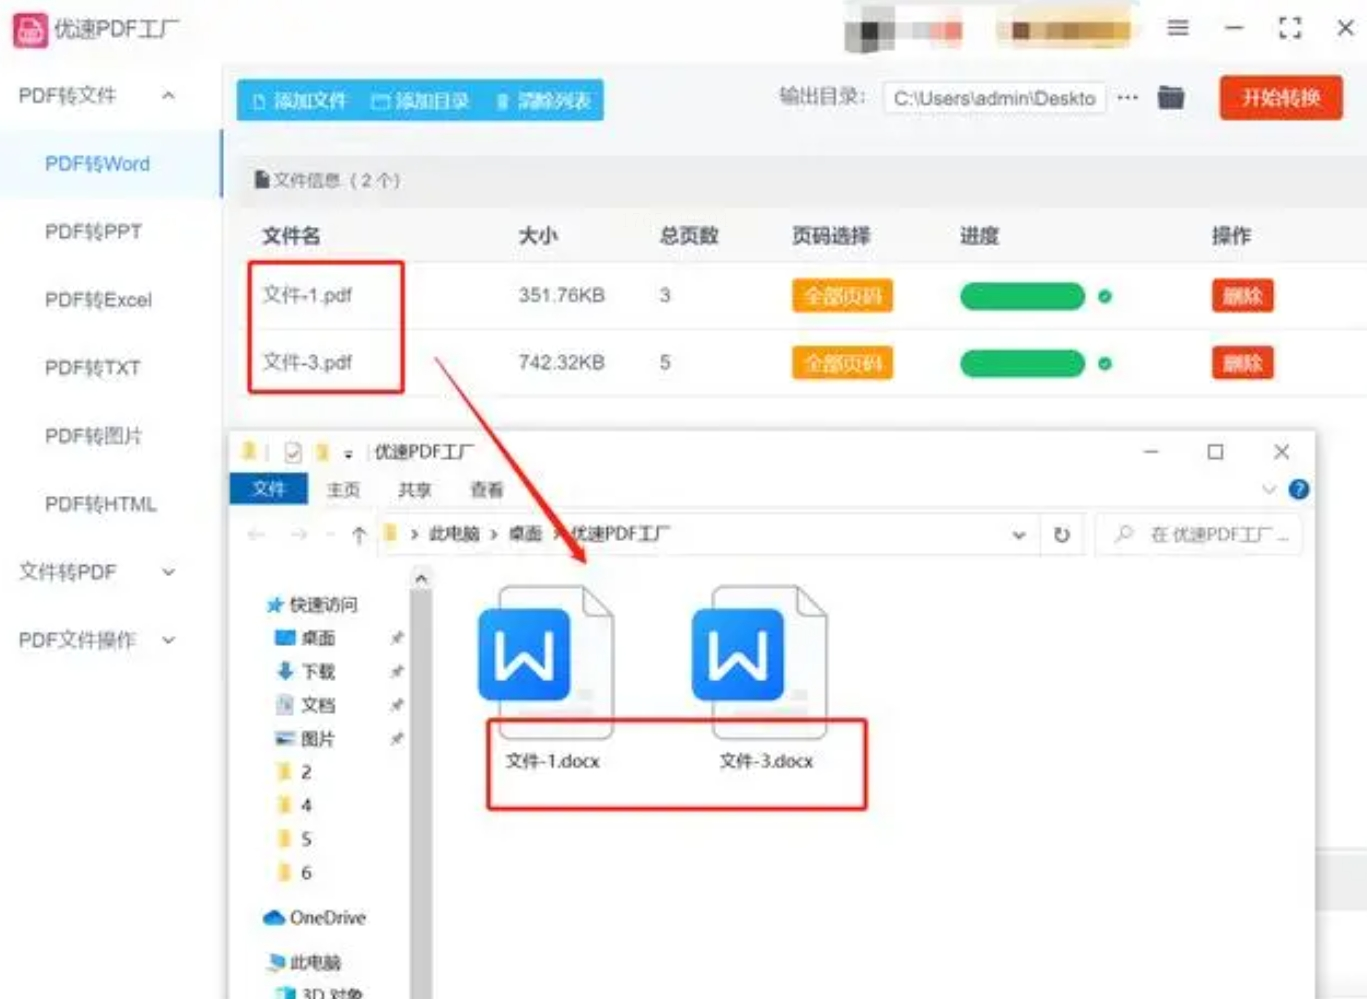This screenshot has height=999, width=1367.
Task: Go up one folder with the up arrow
Action: [x=359, y=535]
